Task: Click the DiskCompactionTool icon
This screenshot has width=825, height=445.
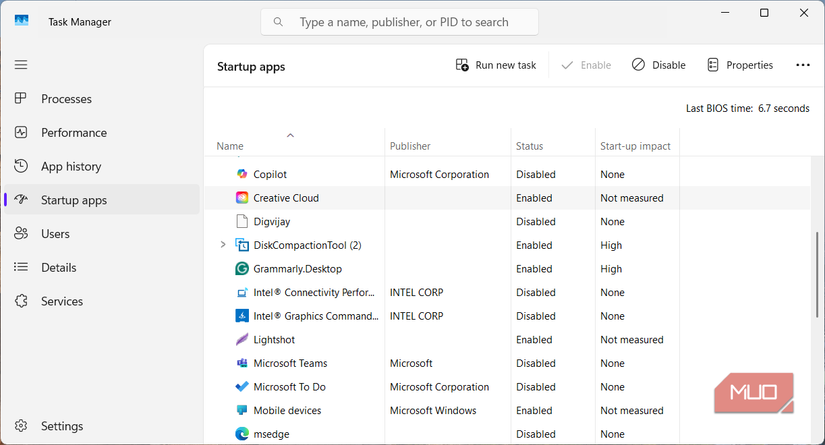Action: (242, 245)
